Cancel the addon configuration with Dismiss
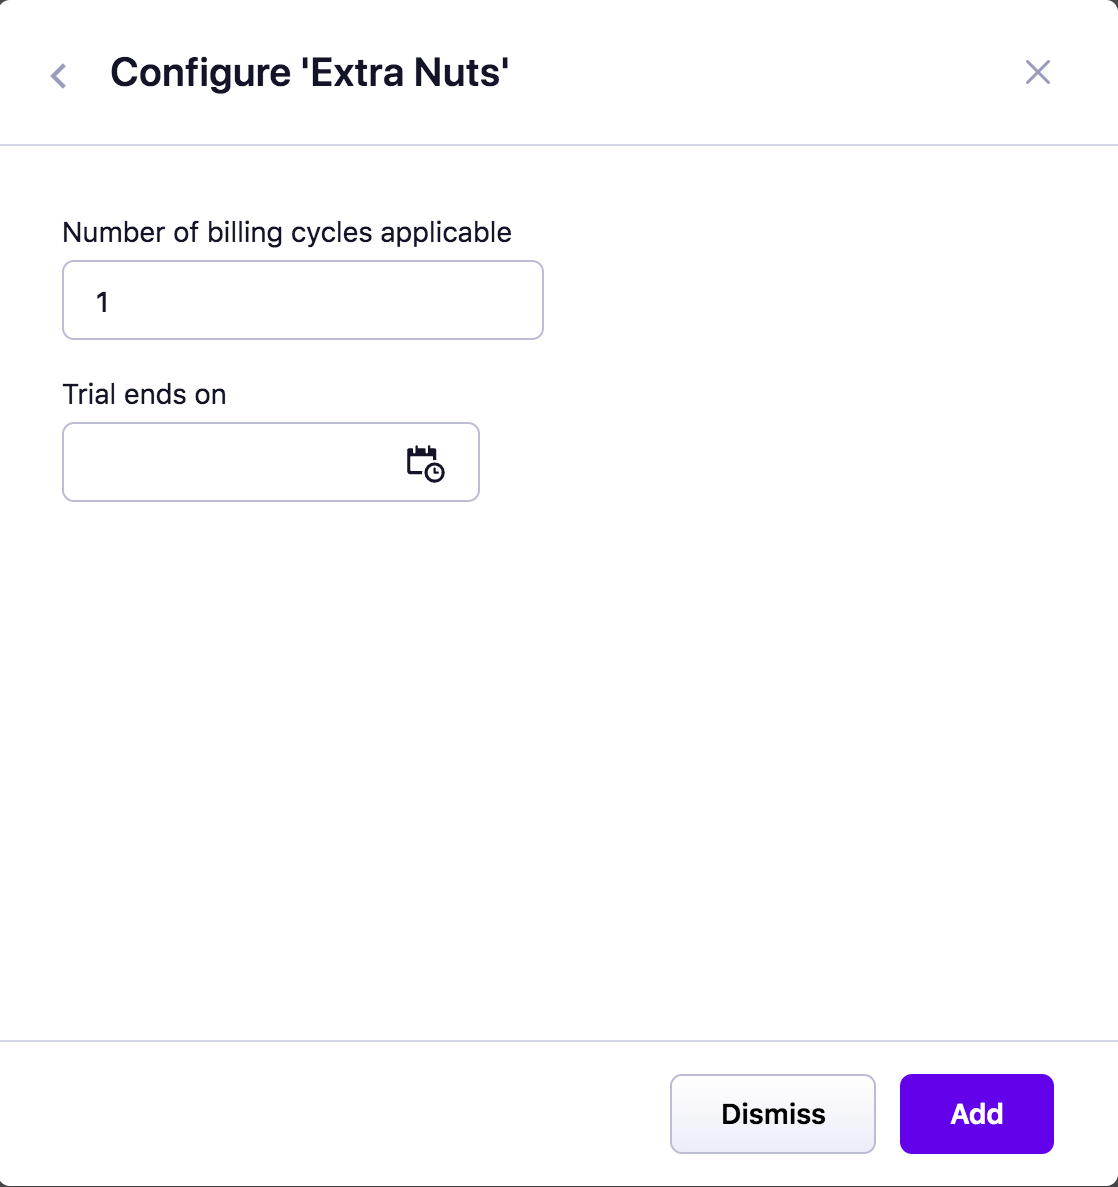The height and width of the screenshot is (1187, 1118). [772, 1114]
